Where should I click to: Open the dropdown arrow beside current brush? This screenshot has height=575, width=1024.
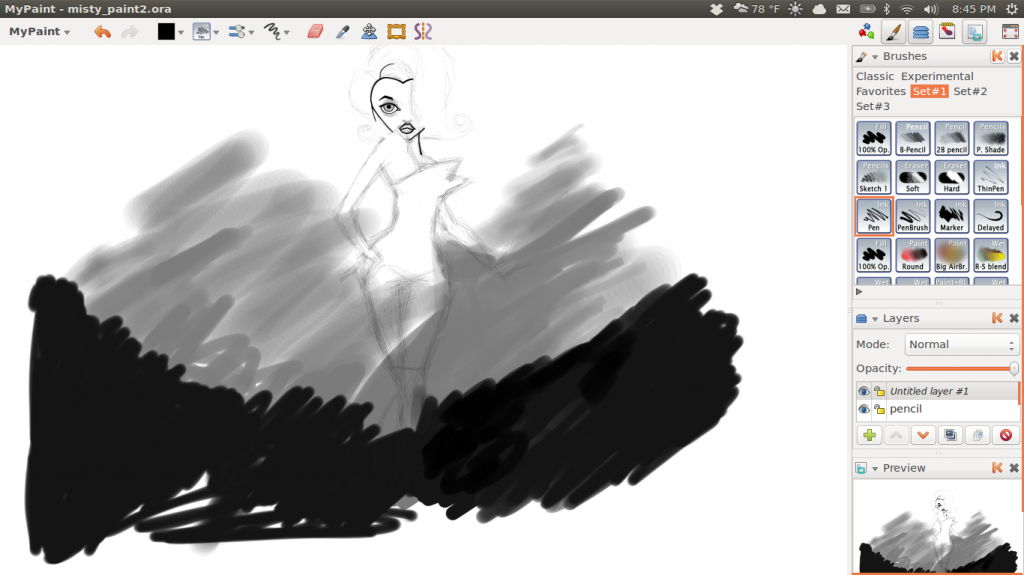(x=216, y=32)
